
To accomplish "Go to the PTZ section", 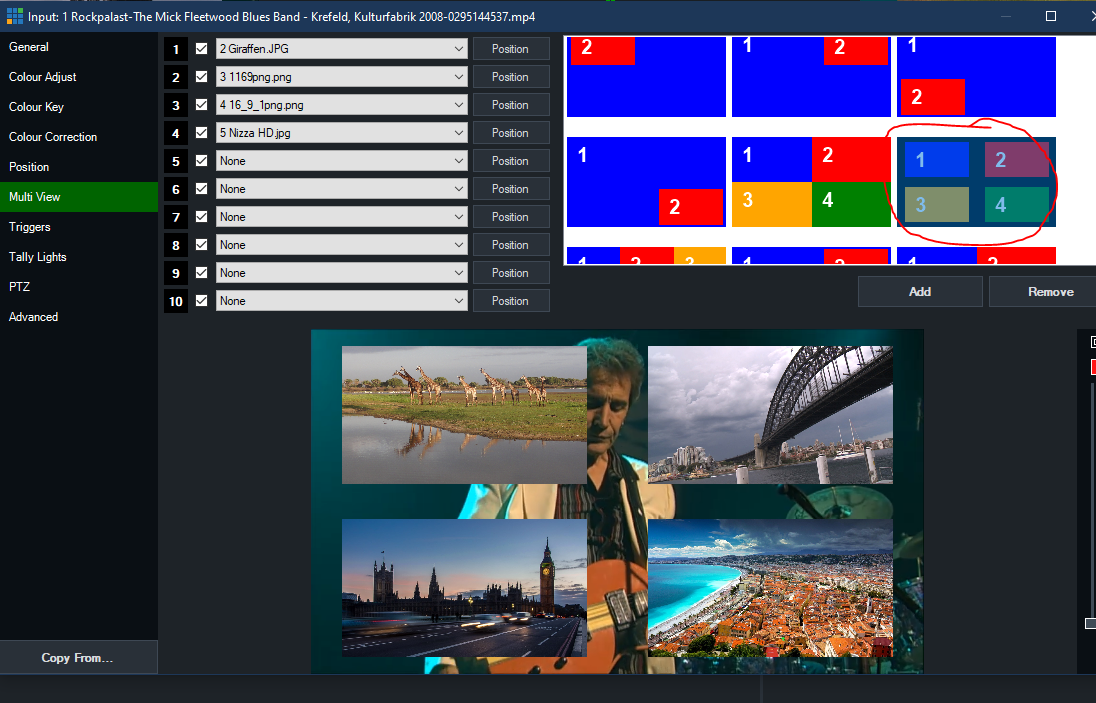I will (19, 287).
